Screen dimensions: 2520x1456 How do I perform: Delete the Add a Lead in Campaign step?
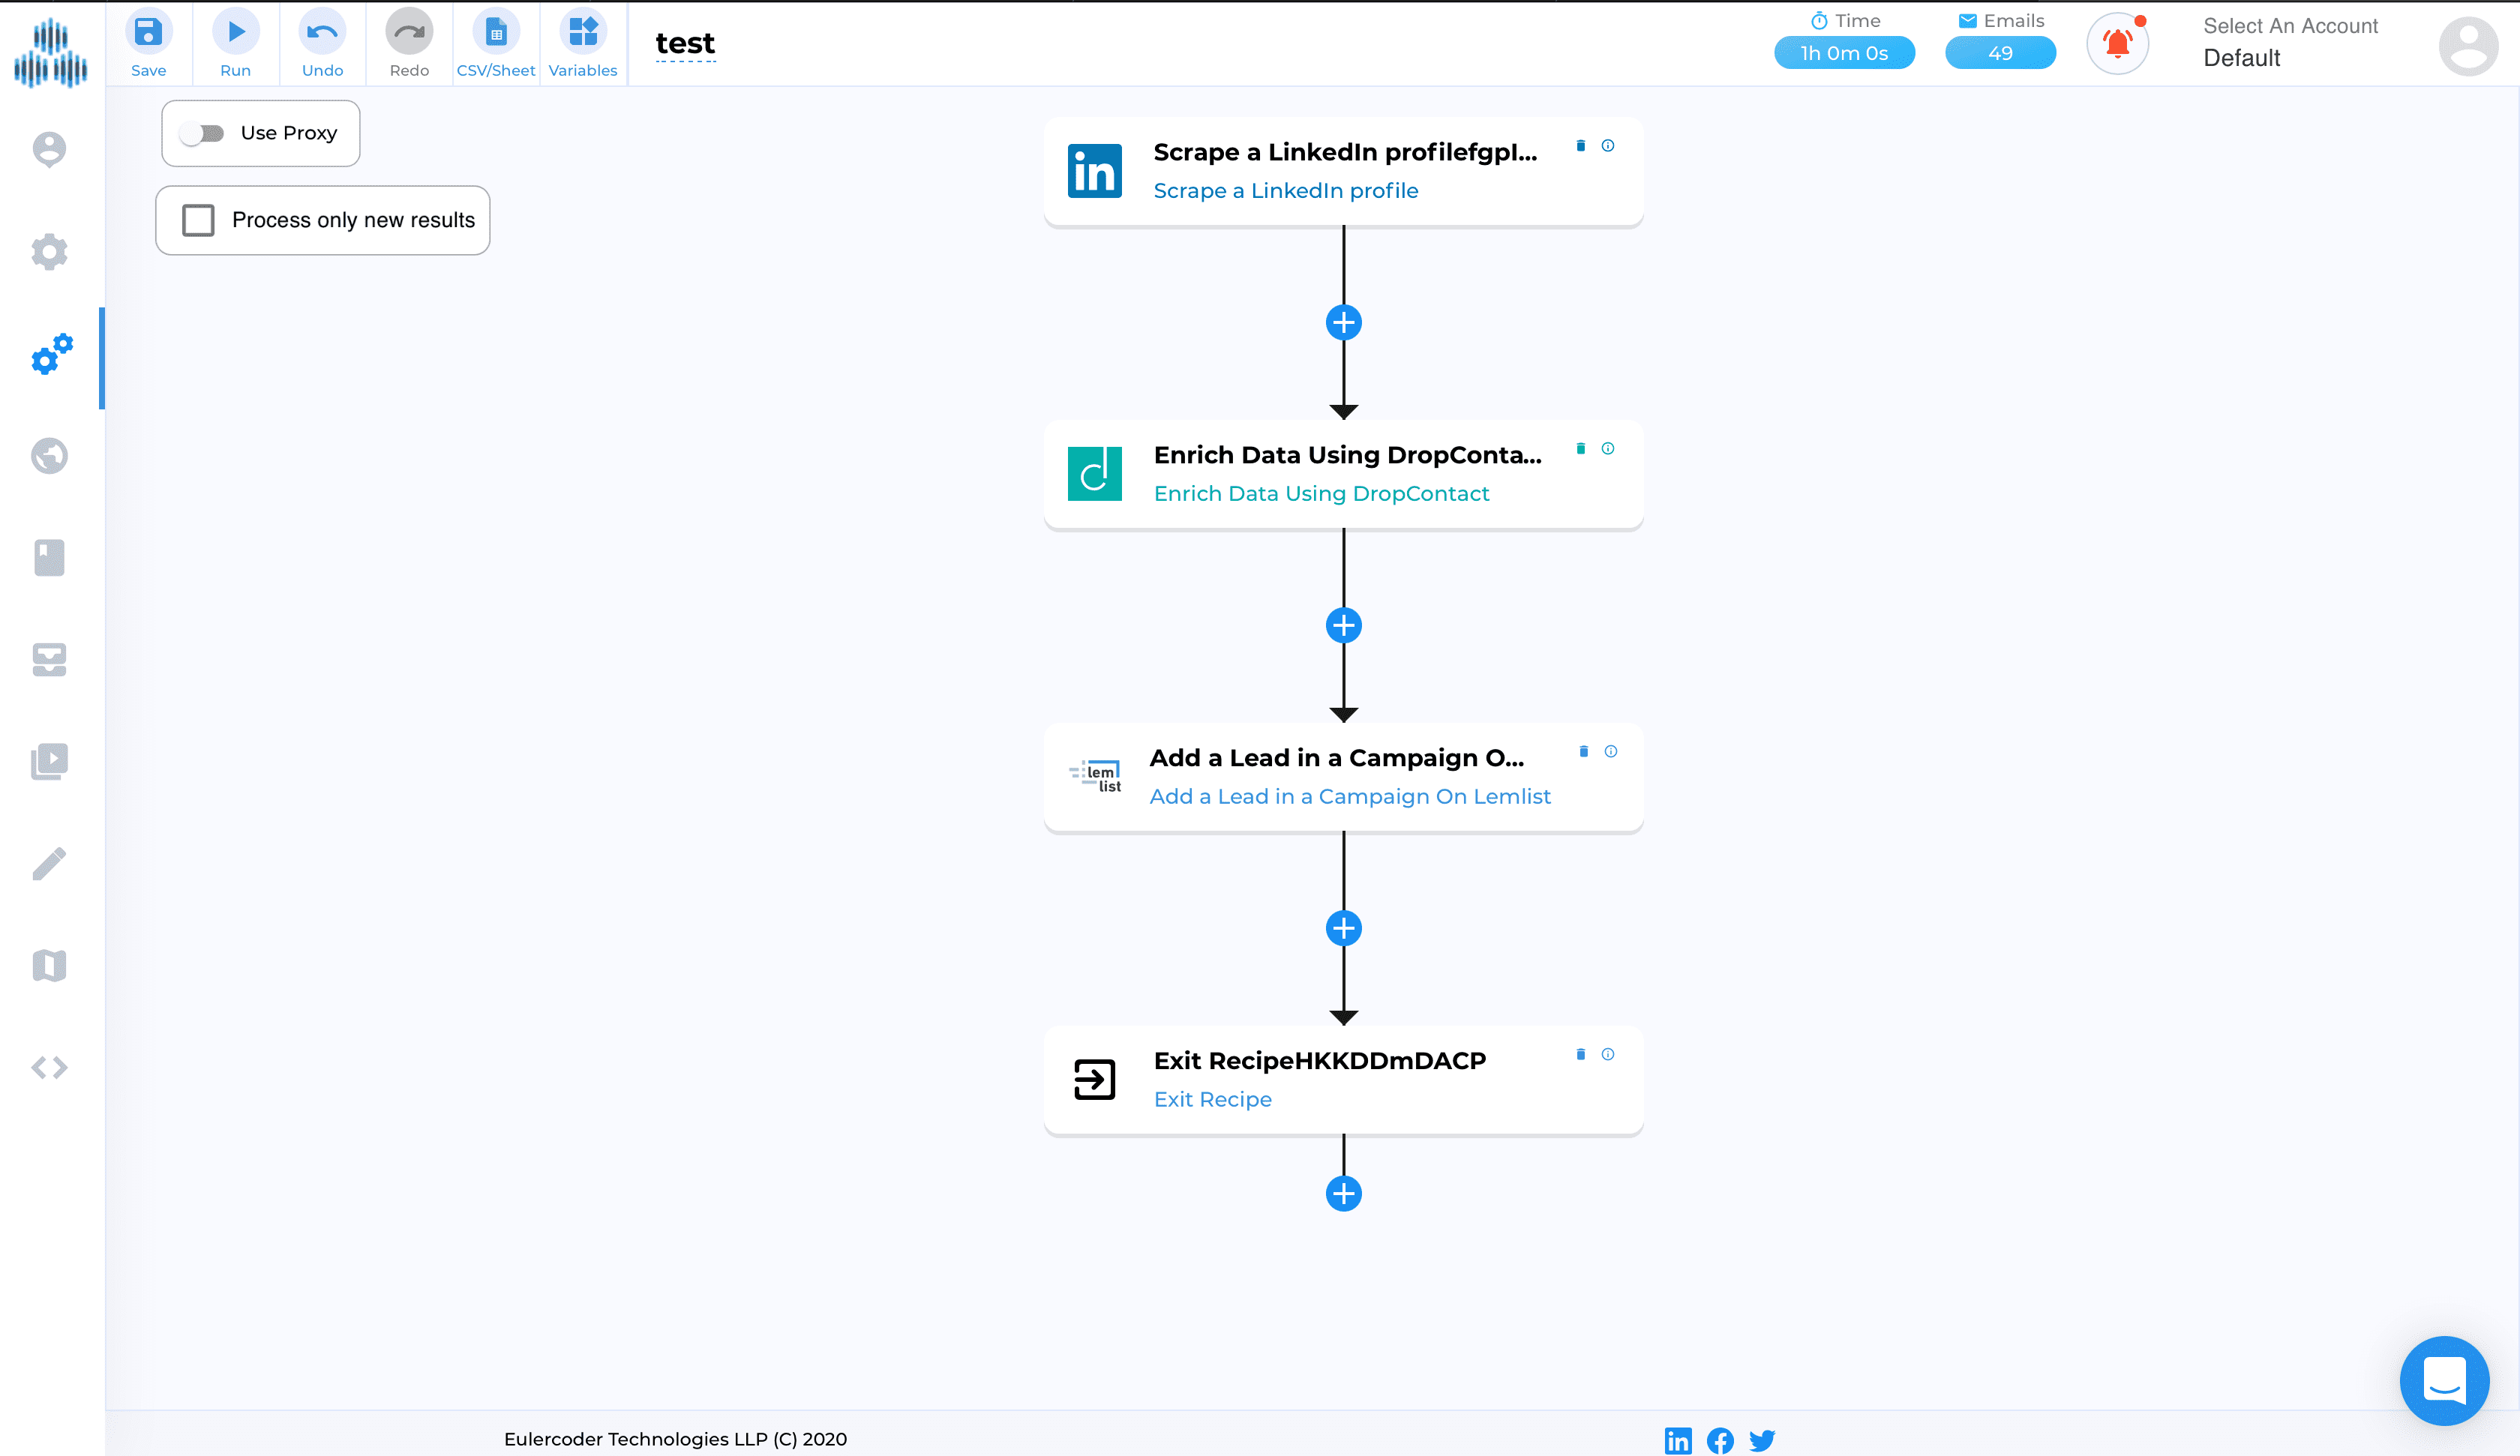pos(1584,752)
